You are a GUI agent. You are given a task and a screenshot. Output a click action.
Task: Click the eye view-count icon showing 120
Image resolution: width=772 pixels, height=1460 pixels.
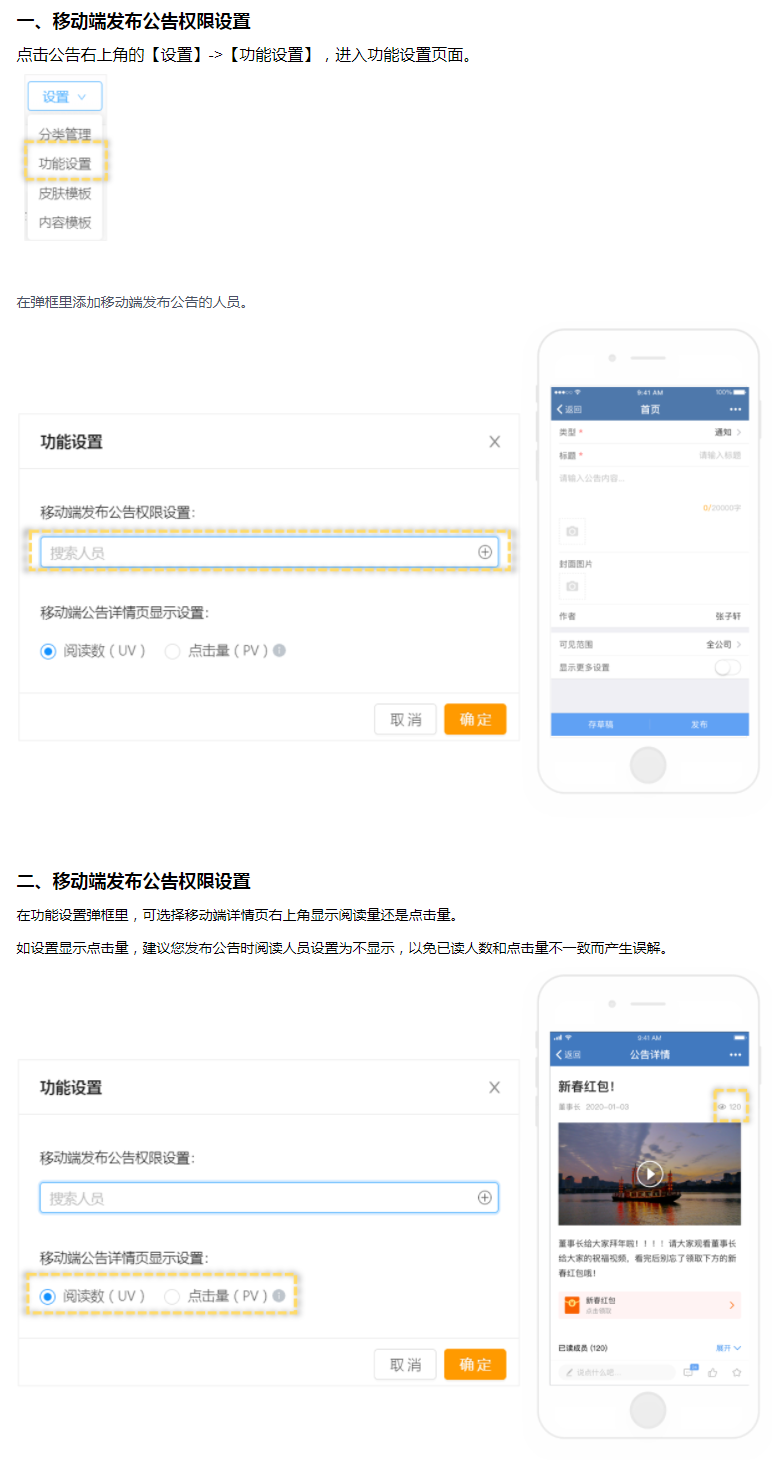pyautogui.click(x=722, y=1107)
